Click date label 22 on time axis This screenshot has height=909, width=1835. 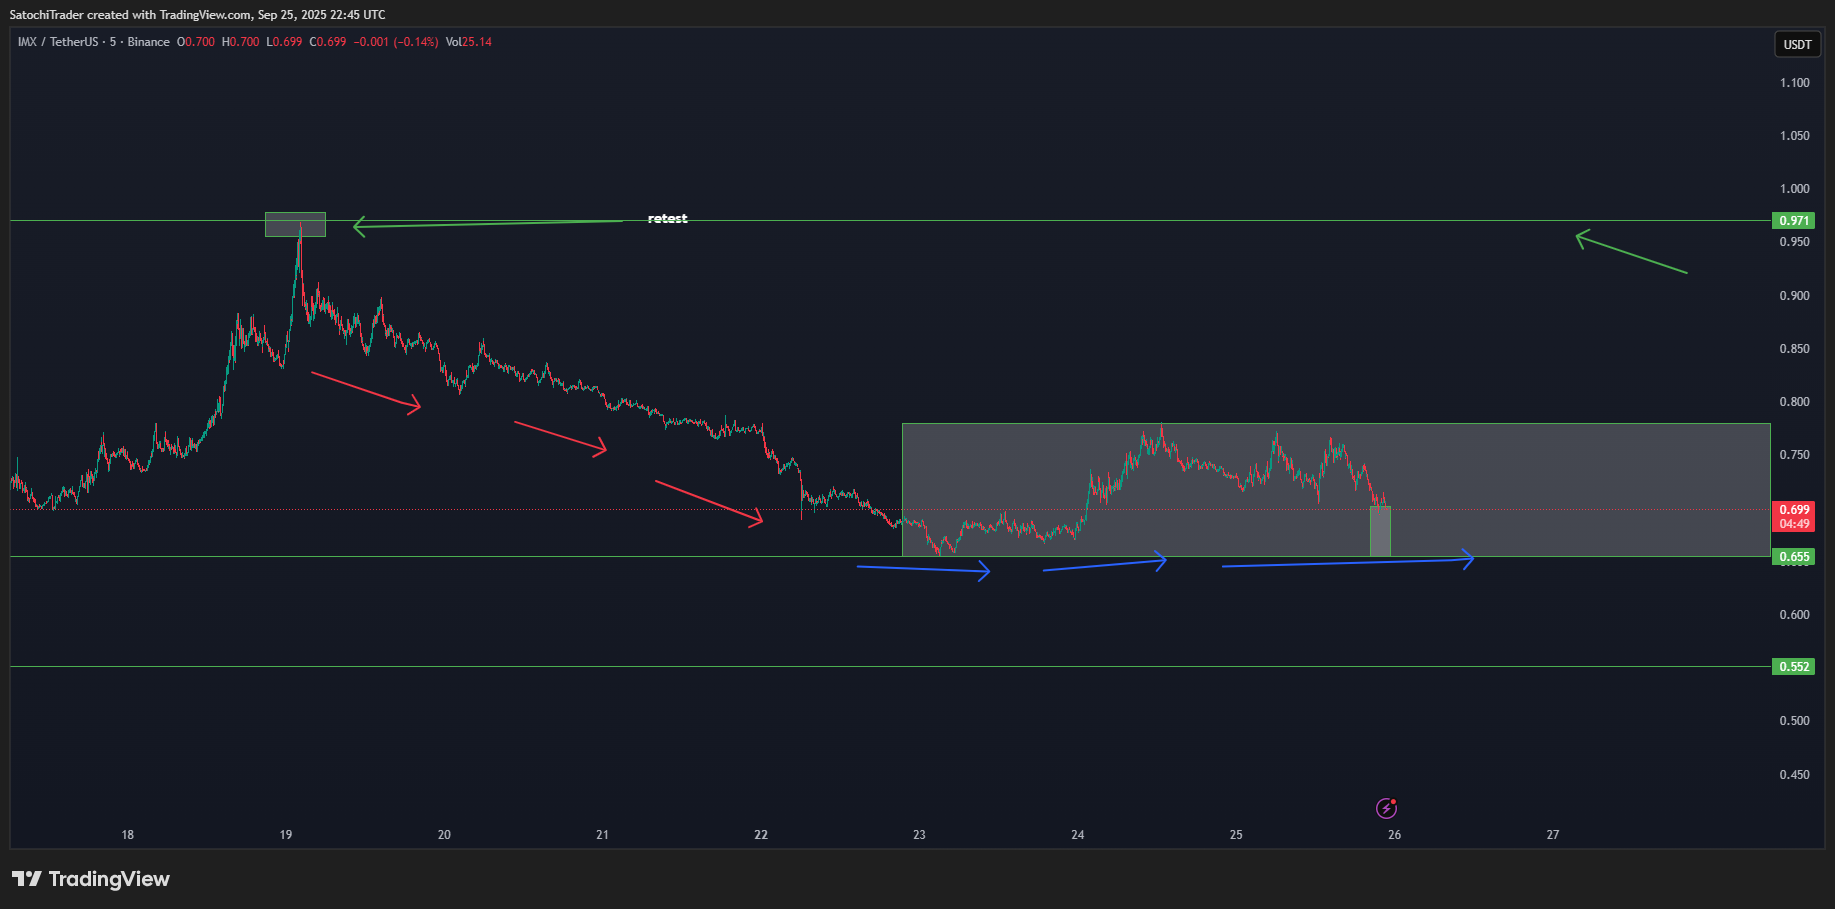pyautogui.click(x=761, y=834)
